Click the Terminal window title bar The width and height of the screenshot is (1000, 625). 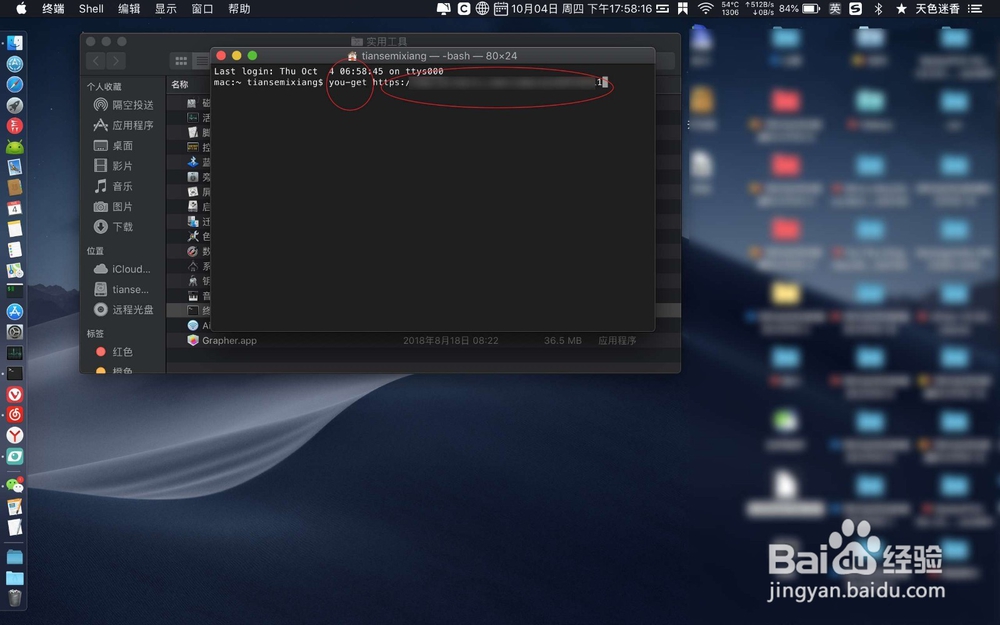click(432, 56)
